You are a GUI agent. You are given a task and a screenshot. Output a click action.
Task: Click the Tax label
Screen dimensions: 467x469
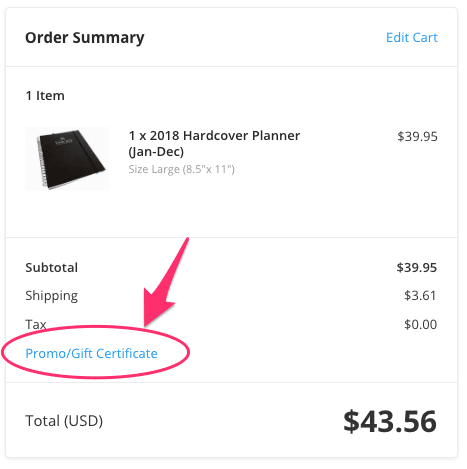click(x=36, y=324)
